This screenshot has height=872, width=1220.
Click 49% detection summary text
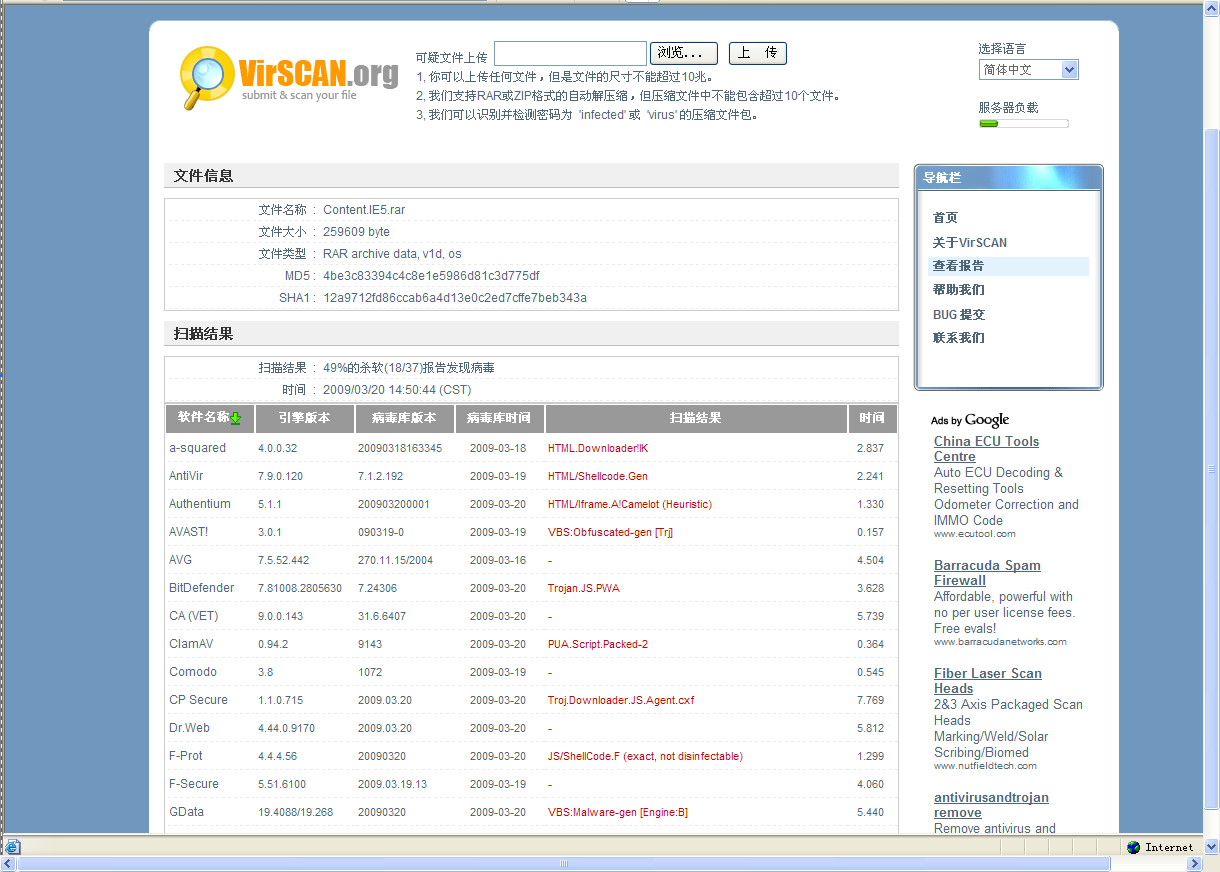pyautogui.click(x=409, y=368)
